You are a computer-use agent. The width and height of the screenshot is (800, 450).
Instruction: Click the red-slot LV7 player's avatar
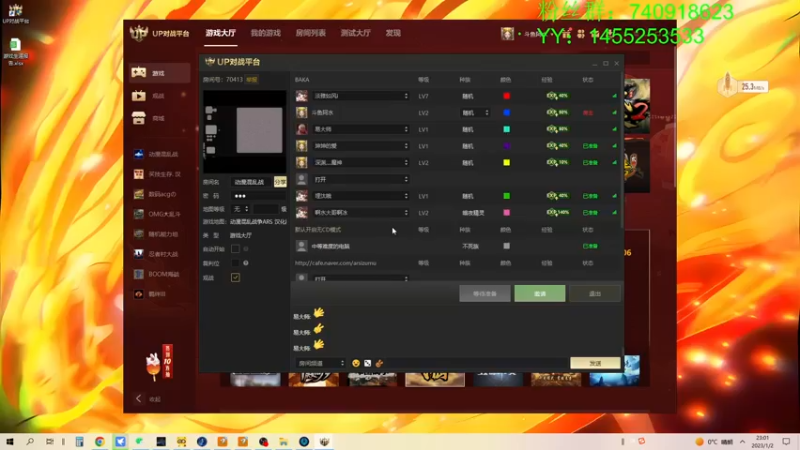coord(302,96)
